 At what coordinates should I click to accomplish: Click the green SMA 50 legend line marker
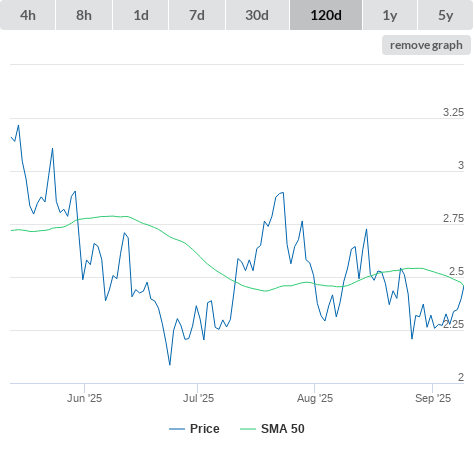(248, 429)
